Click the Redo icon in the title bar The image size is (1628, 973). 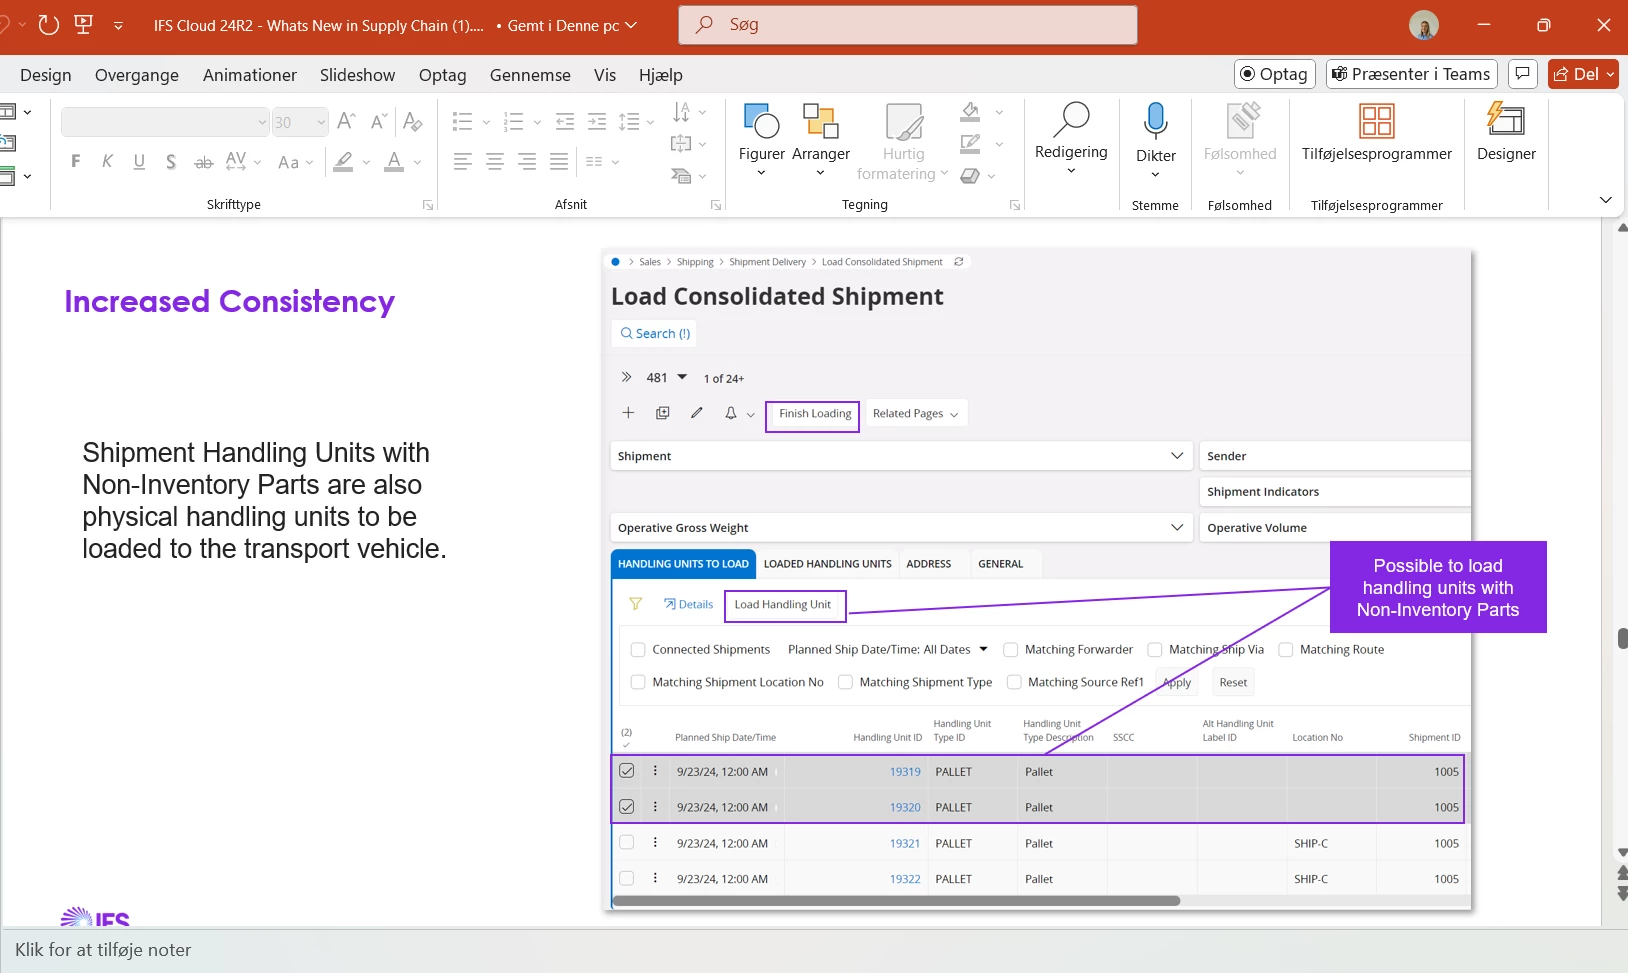(x=48, y=25)
